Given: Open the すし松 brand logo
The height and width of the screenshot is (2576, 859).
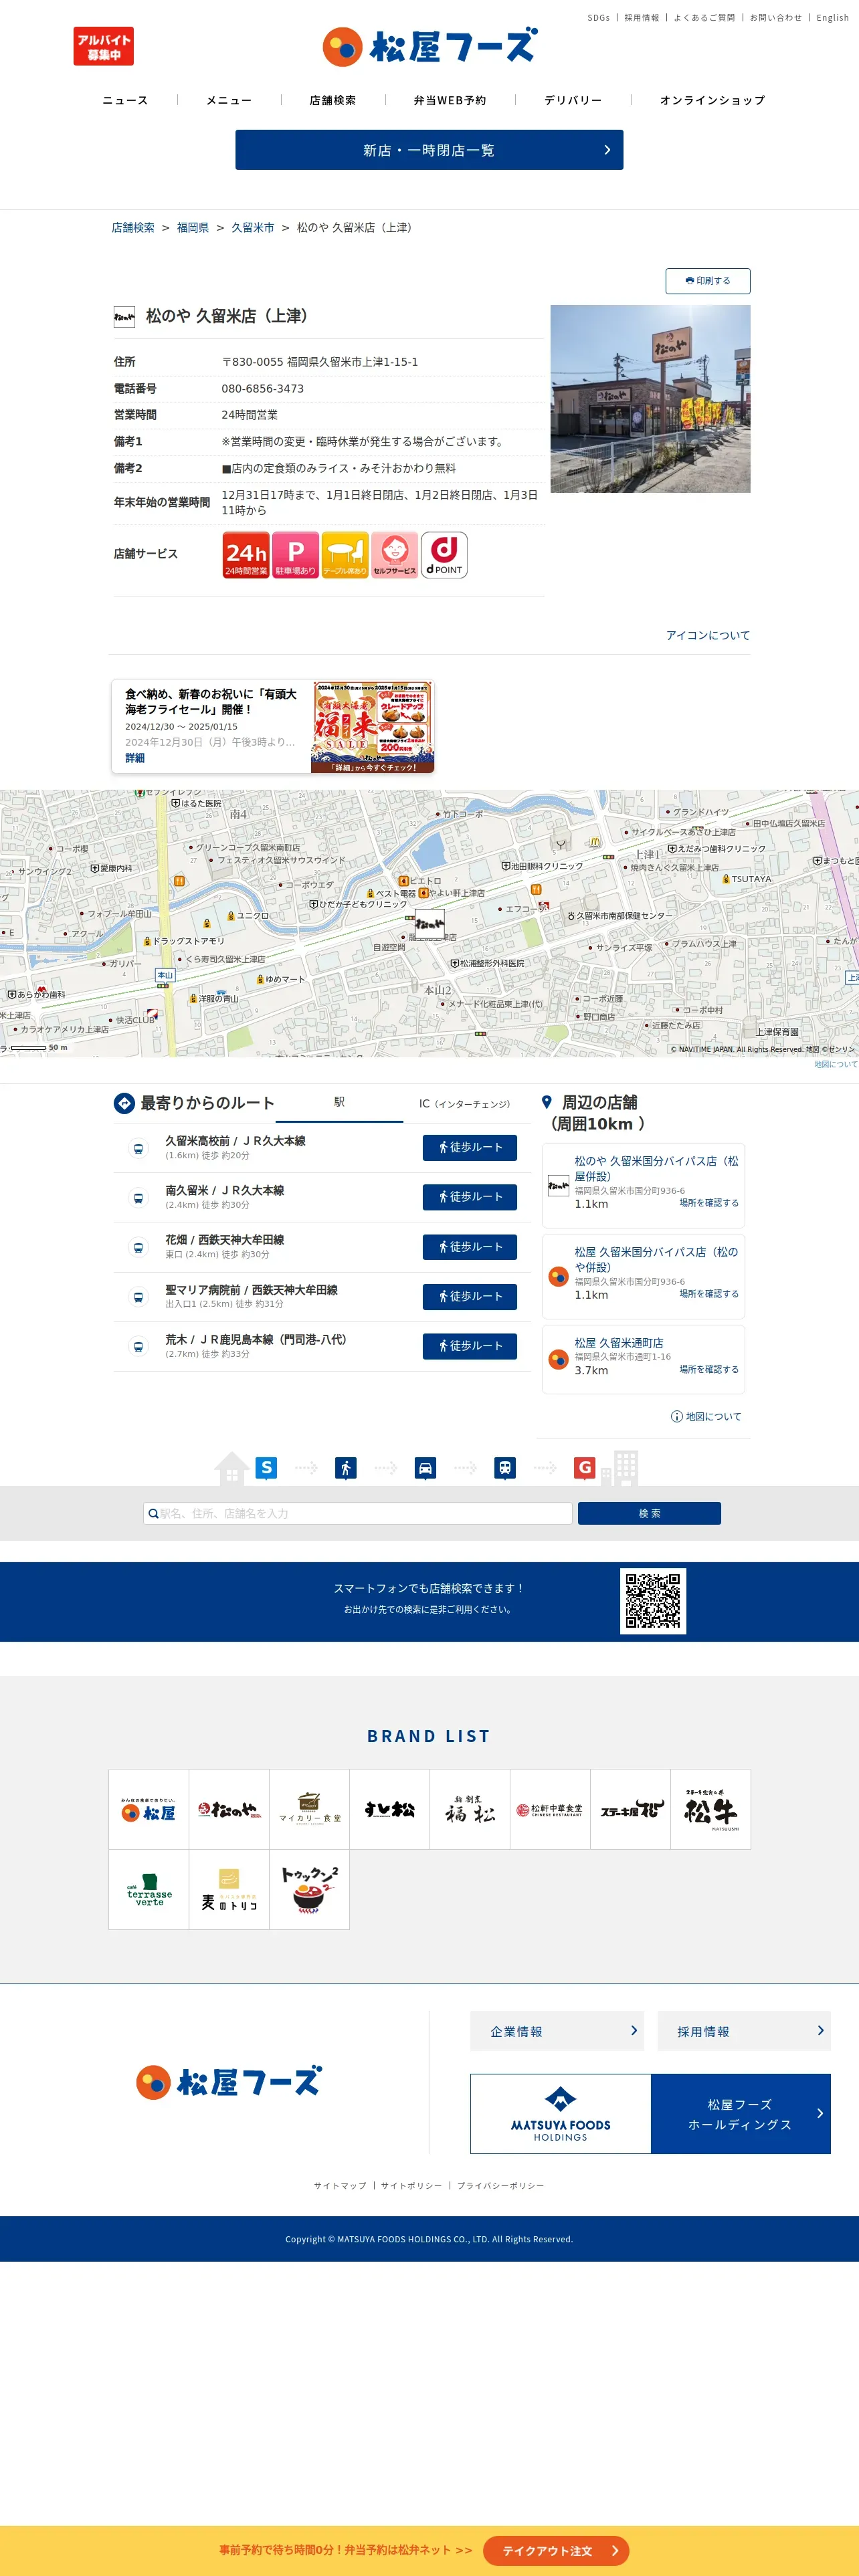Looking at the screenshot, I should pyautogui.click(x=390, y=1809).
